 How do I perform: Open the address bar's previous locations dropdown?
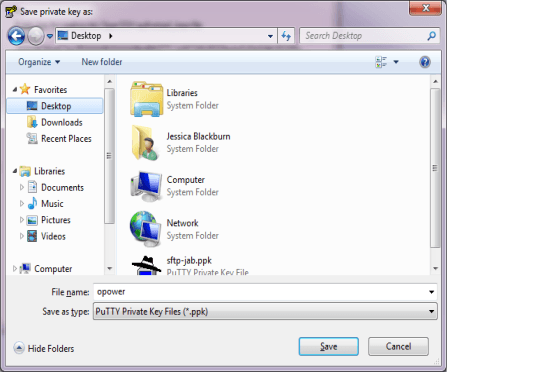[270, 36]
